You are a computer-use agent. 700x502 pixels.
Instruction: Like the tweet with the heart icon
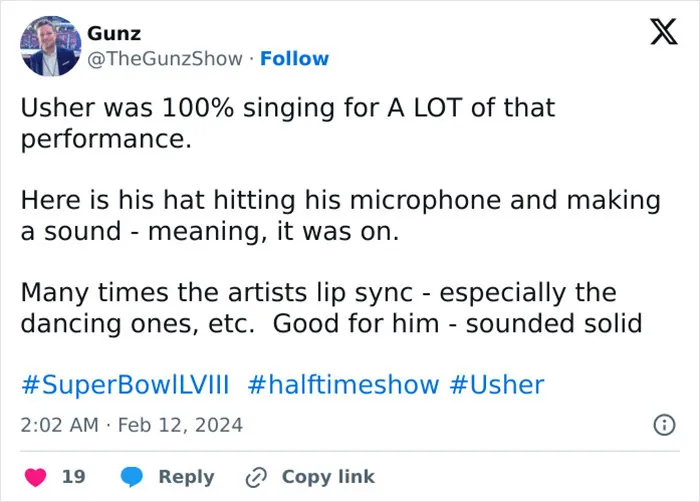(35, 477)
